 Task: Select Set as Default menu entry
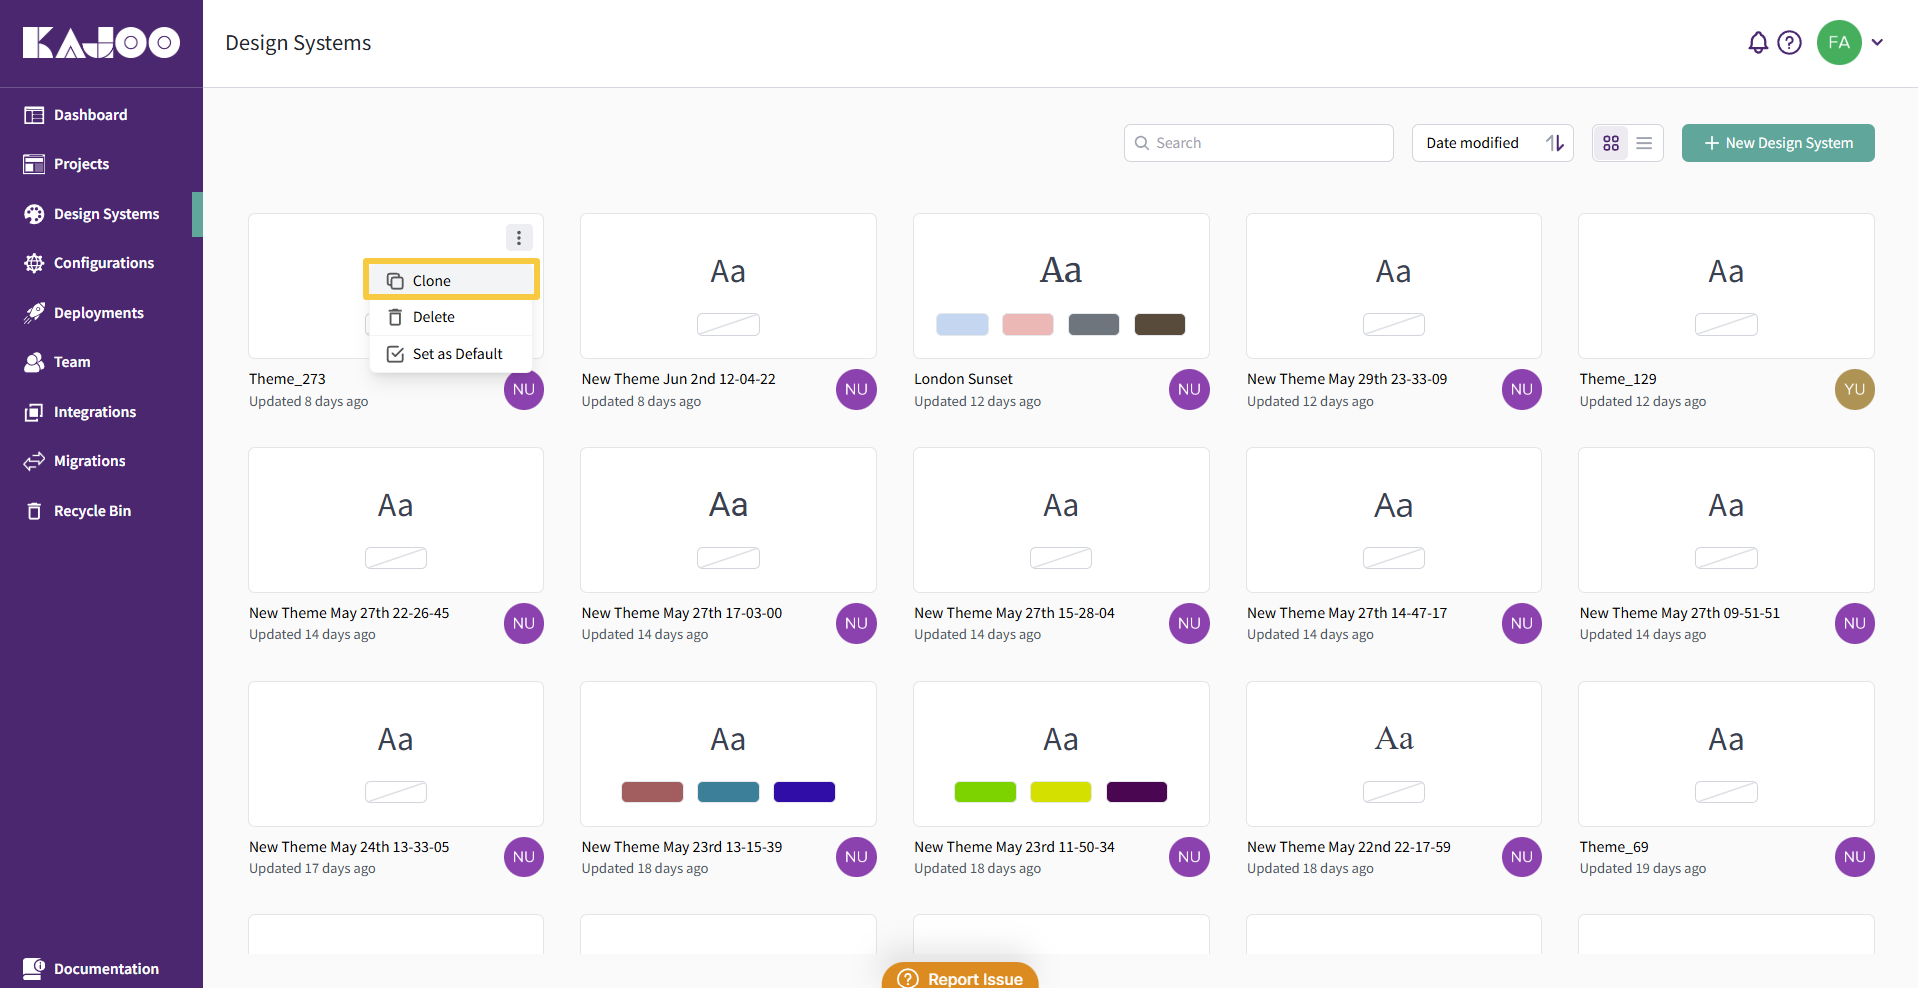[451, 354]
